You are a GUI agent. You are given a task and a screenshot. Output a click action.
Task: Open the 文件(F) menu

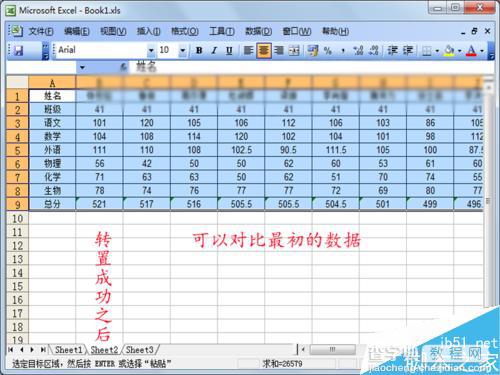tap(41, 31)
